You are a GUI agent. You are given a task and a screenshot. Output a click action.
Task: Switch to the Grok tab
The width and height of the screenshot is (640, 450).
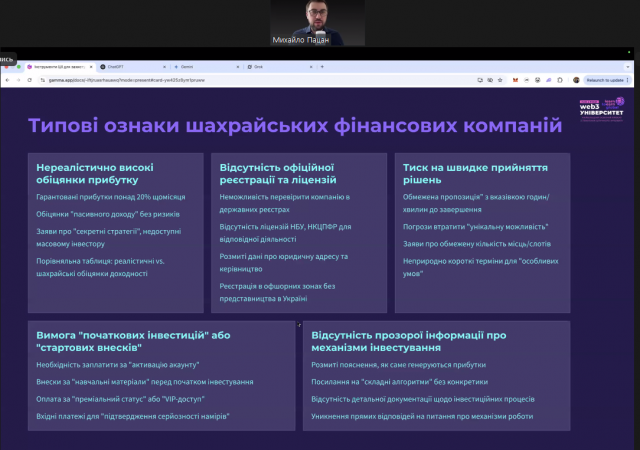(x=280, y=67)
